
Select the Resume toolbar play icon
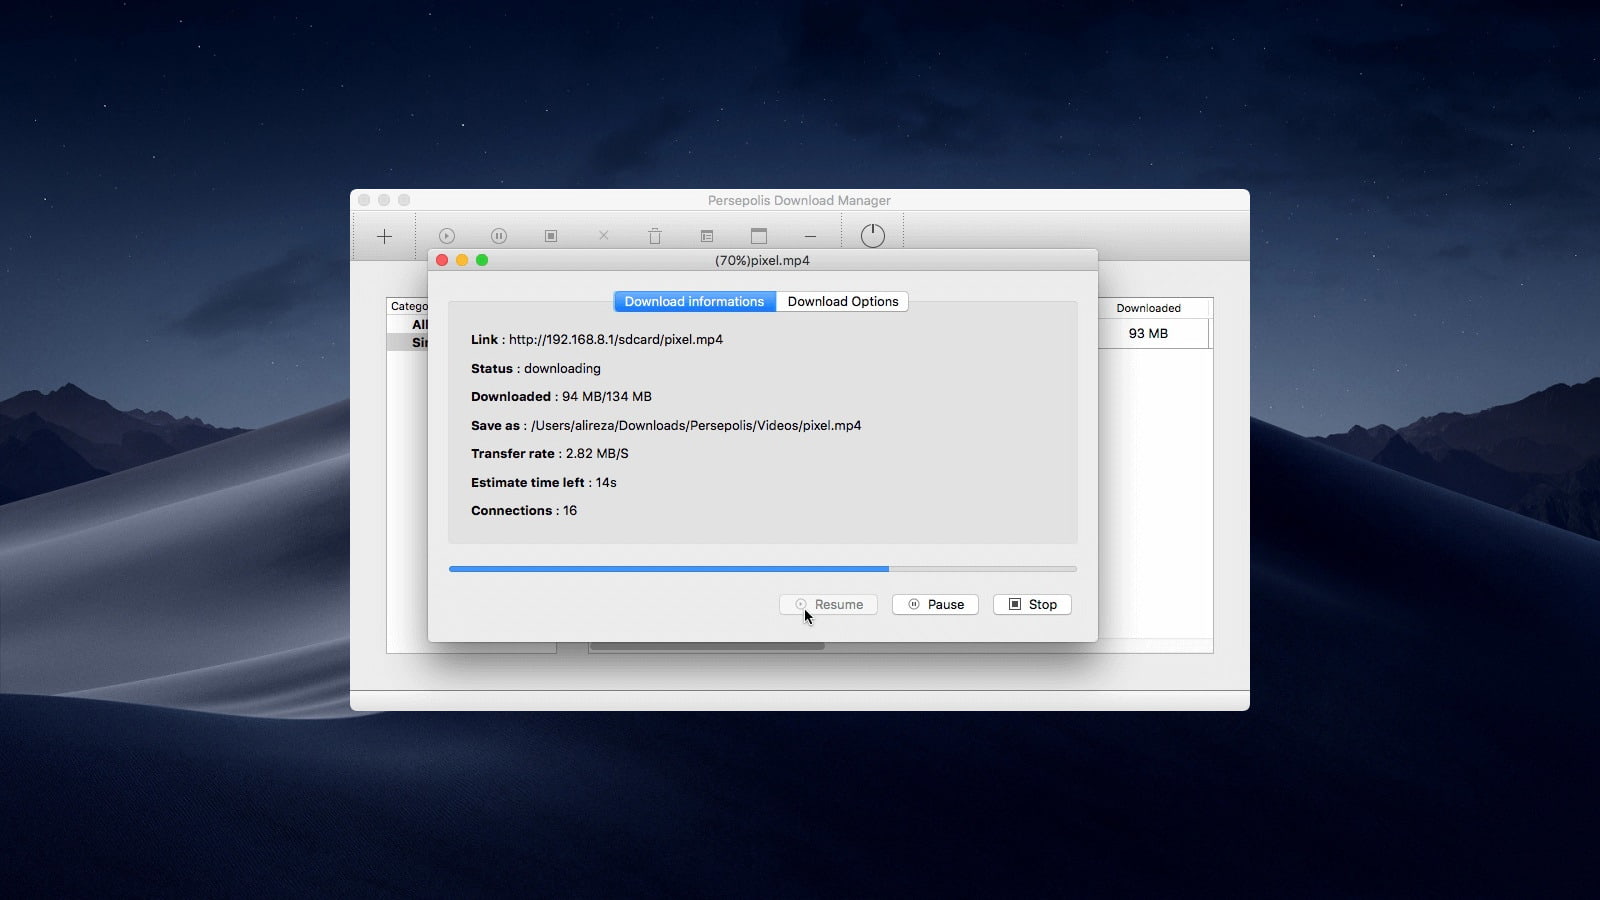(x=447, y=236)
